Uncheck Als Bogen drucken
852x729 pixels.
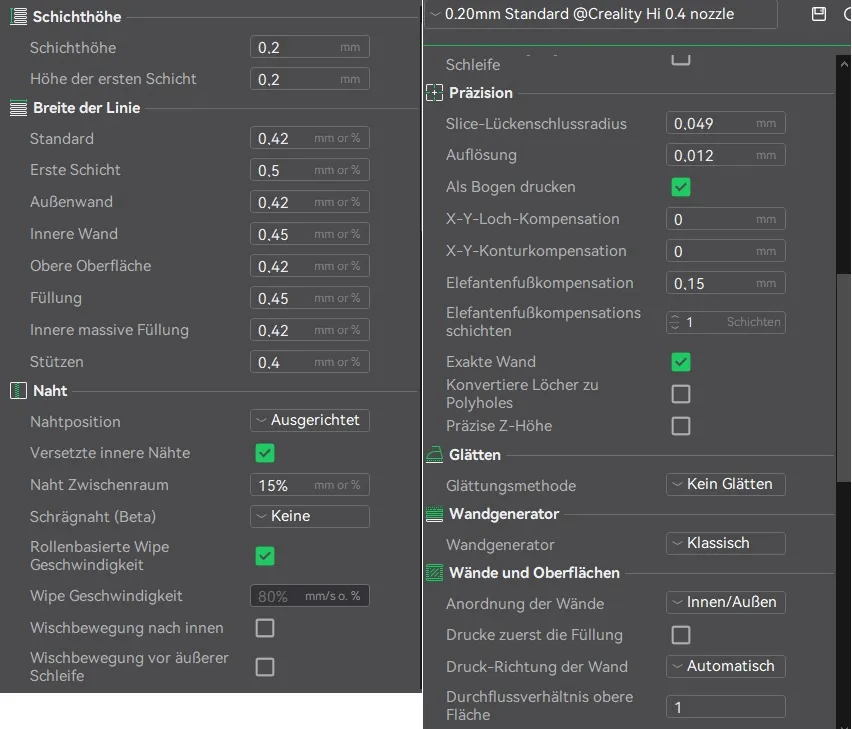click(x=681, y=187)
